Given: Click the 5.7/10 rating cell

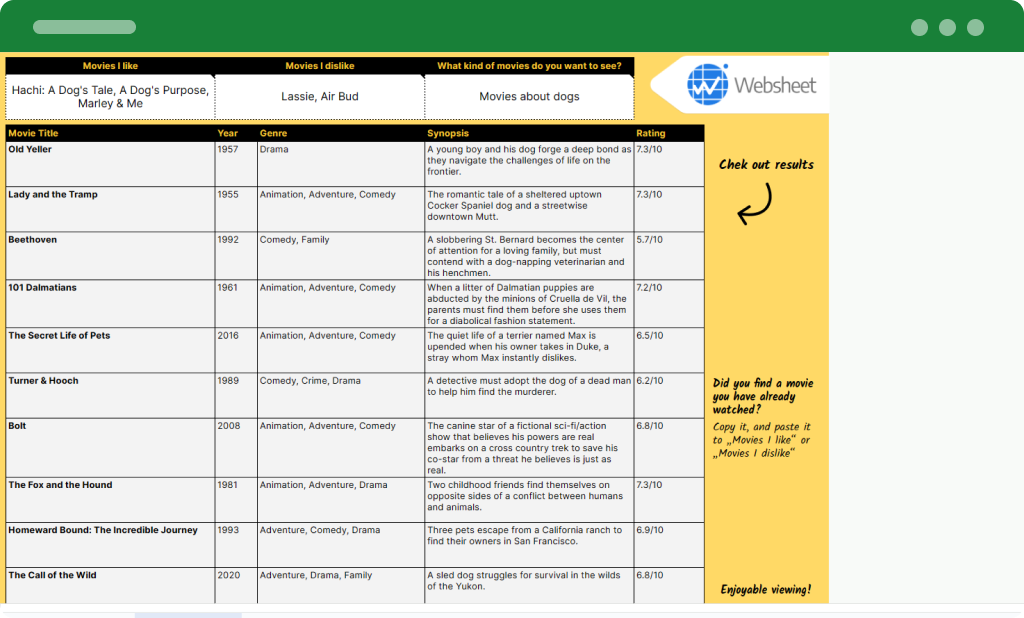Looking at the screenshot, I should click(669, 256).
